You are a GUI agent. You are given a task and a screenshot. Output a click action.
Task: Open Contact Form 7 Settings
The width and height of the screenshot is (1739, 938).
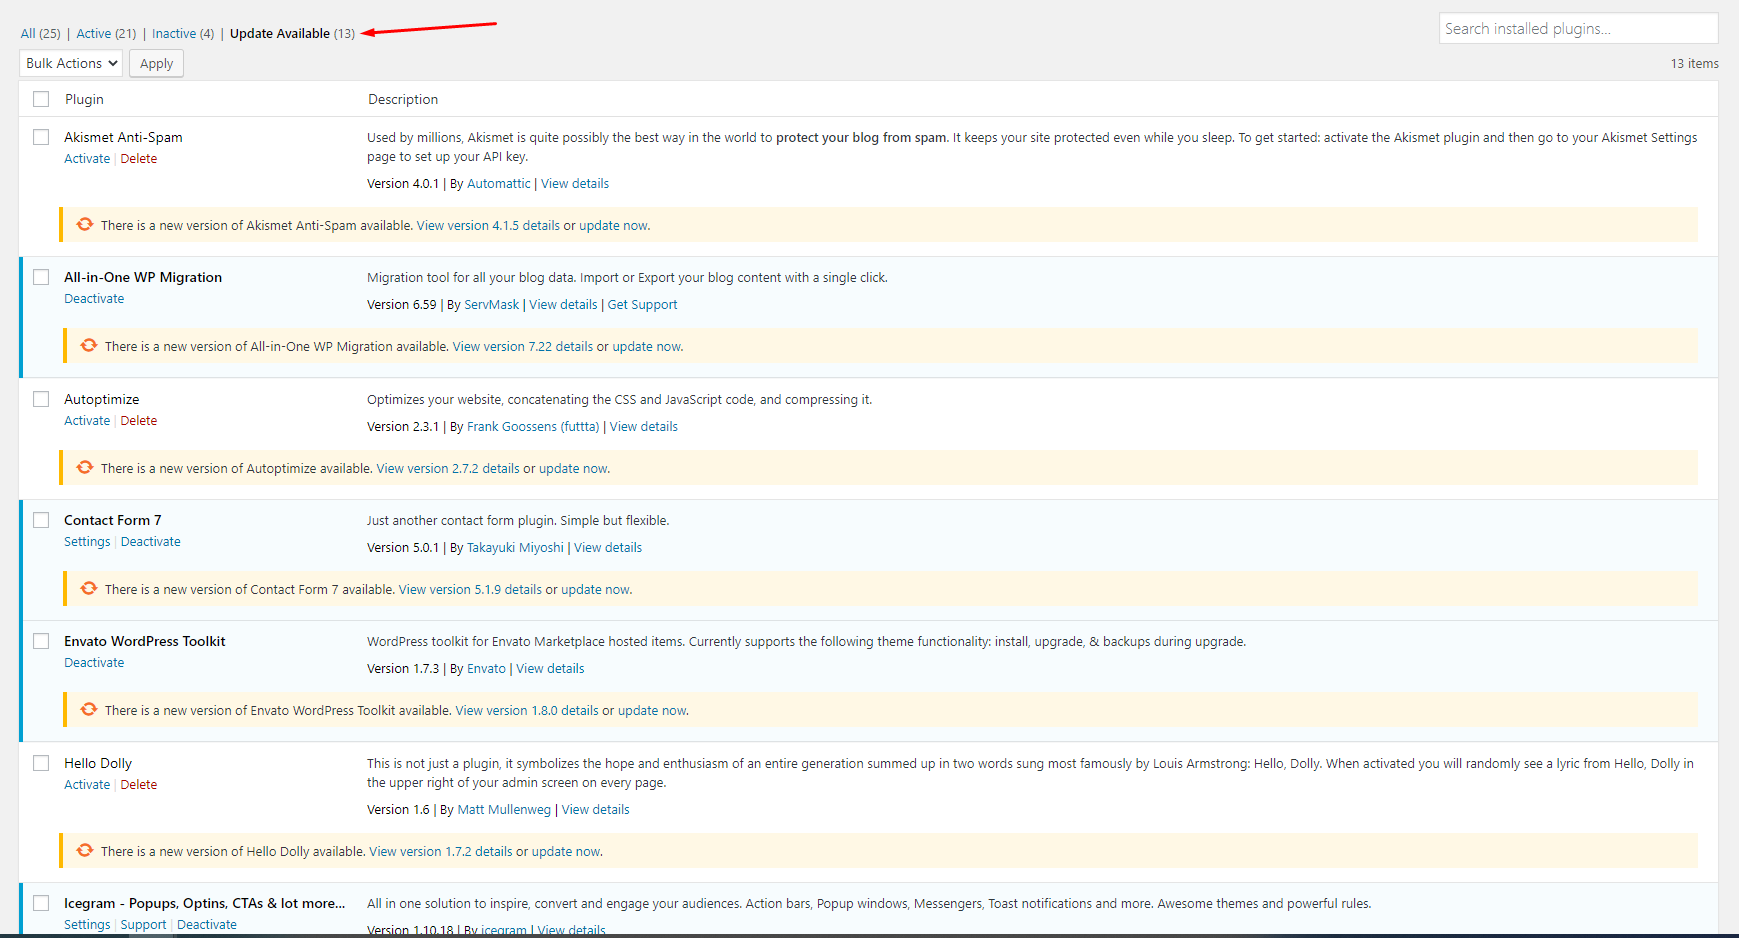click(87, 542)
